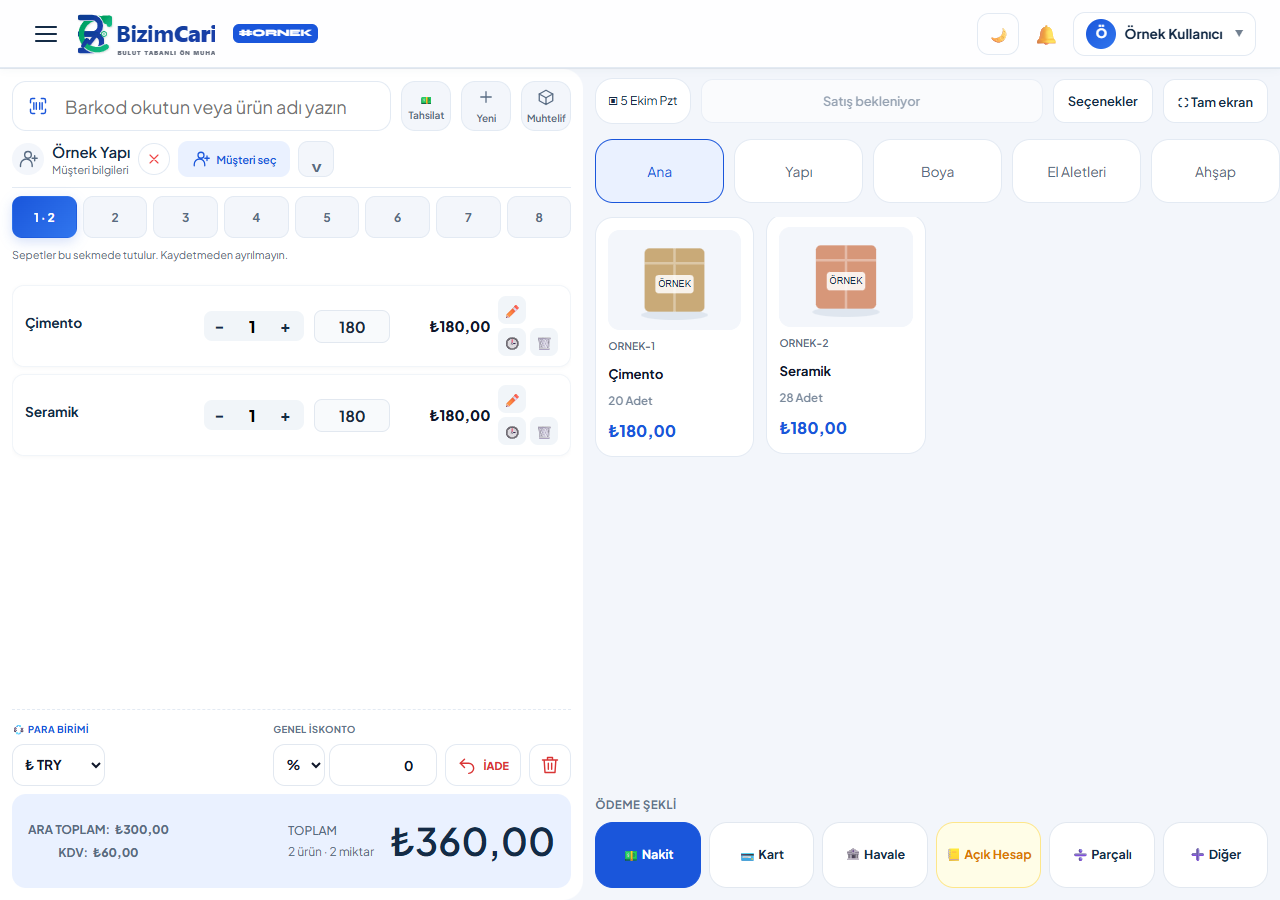Image resolution: width=1280 pixels, height=900 pixels.
Task: Open the Tahsilat collection button
Action: [426, 106]
